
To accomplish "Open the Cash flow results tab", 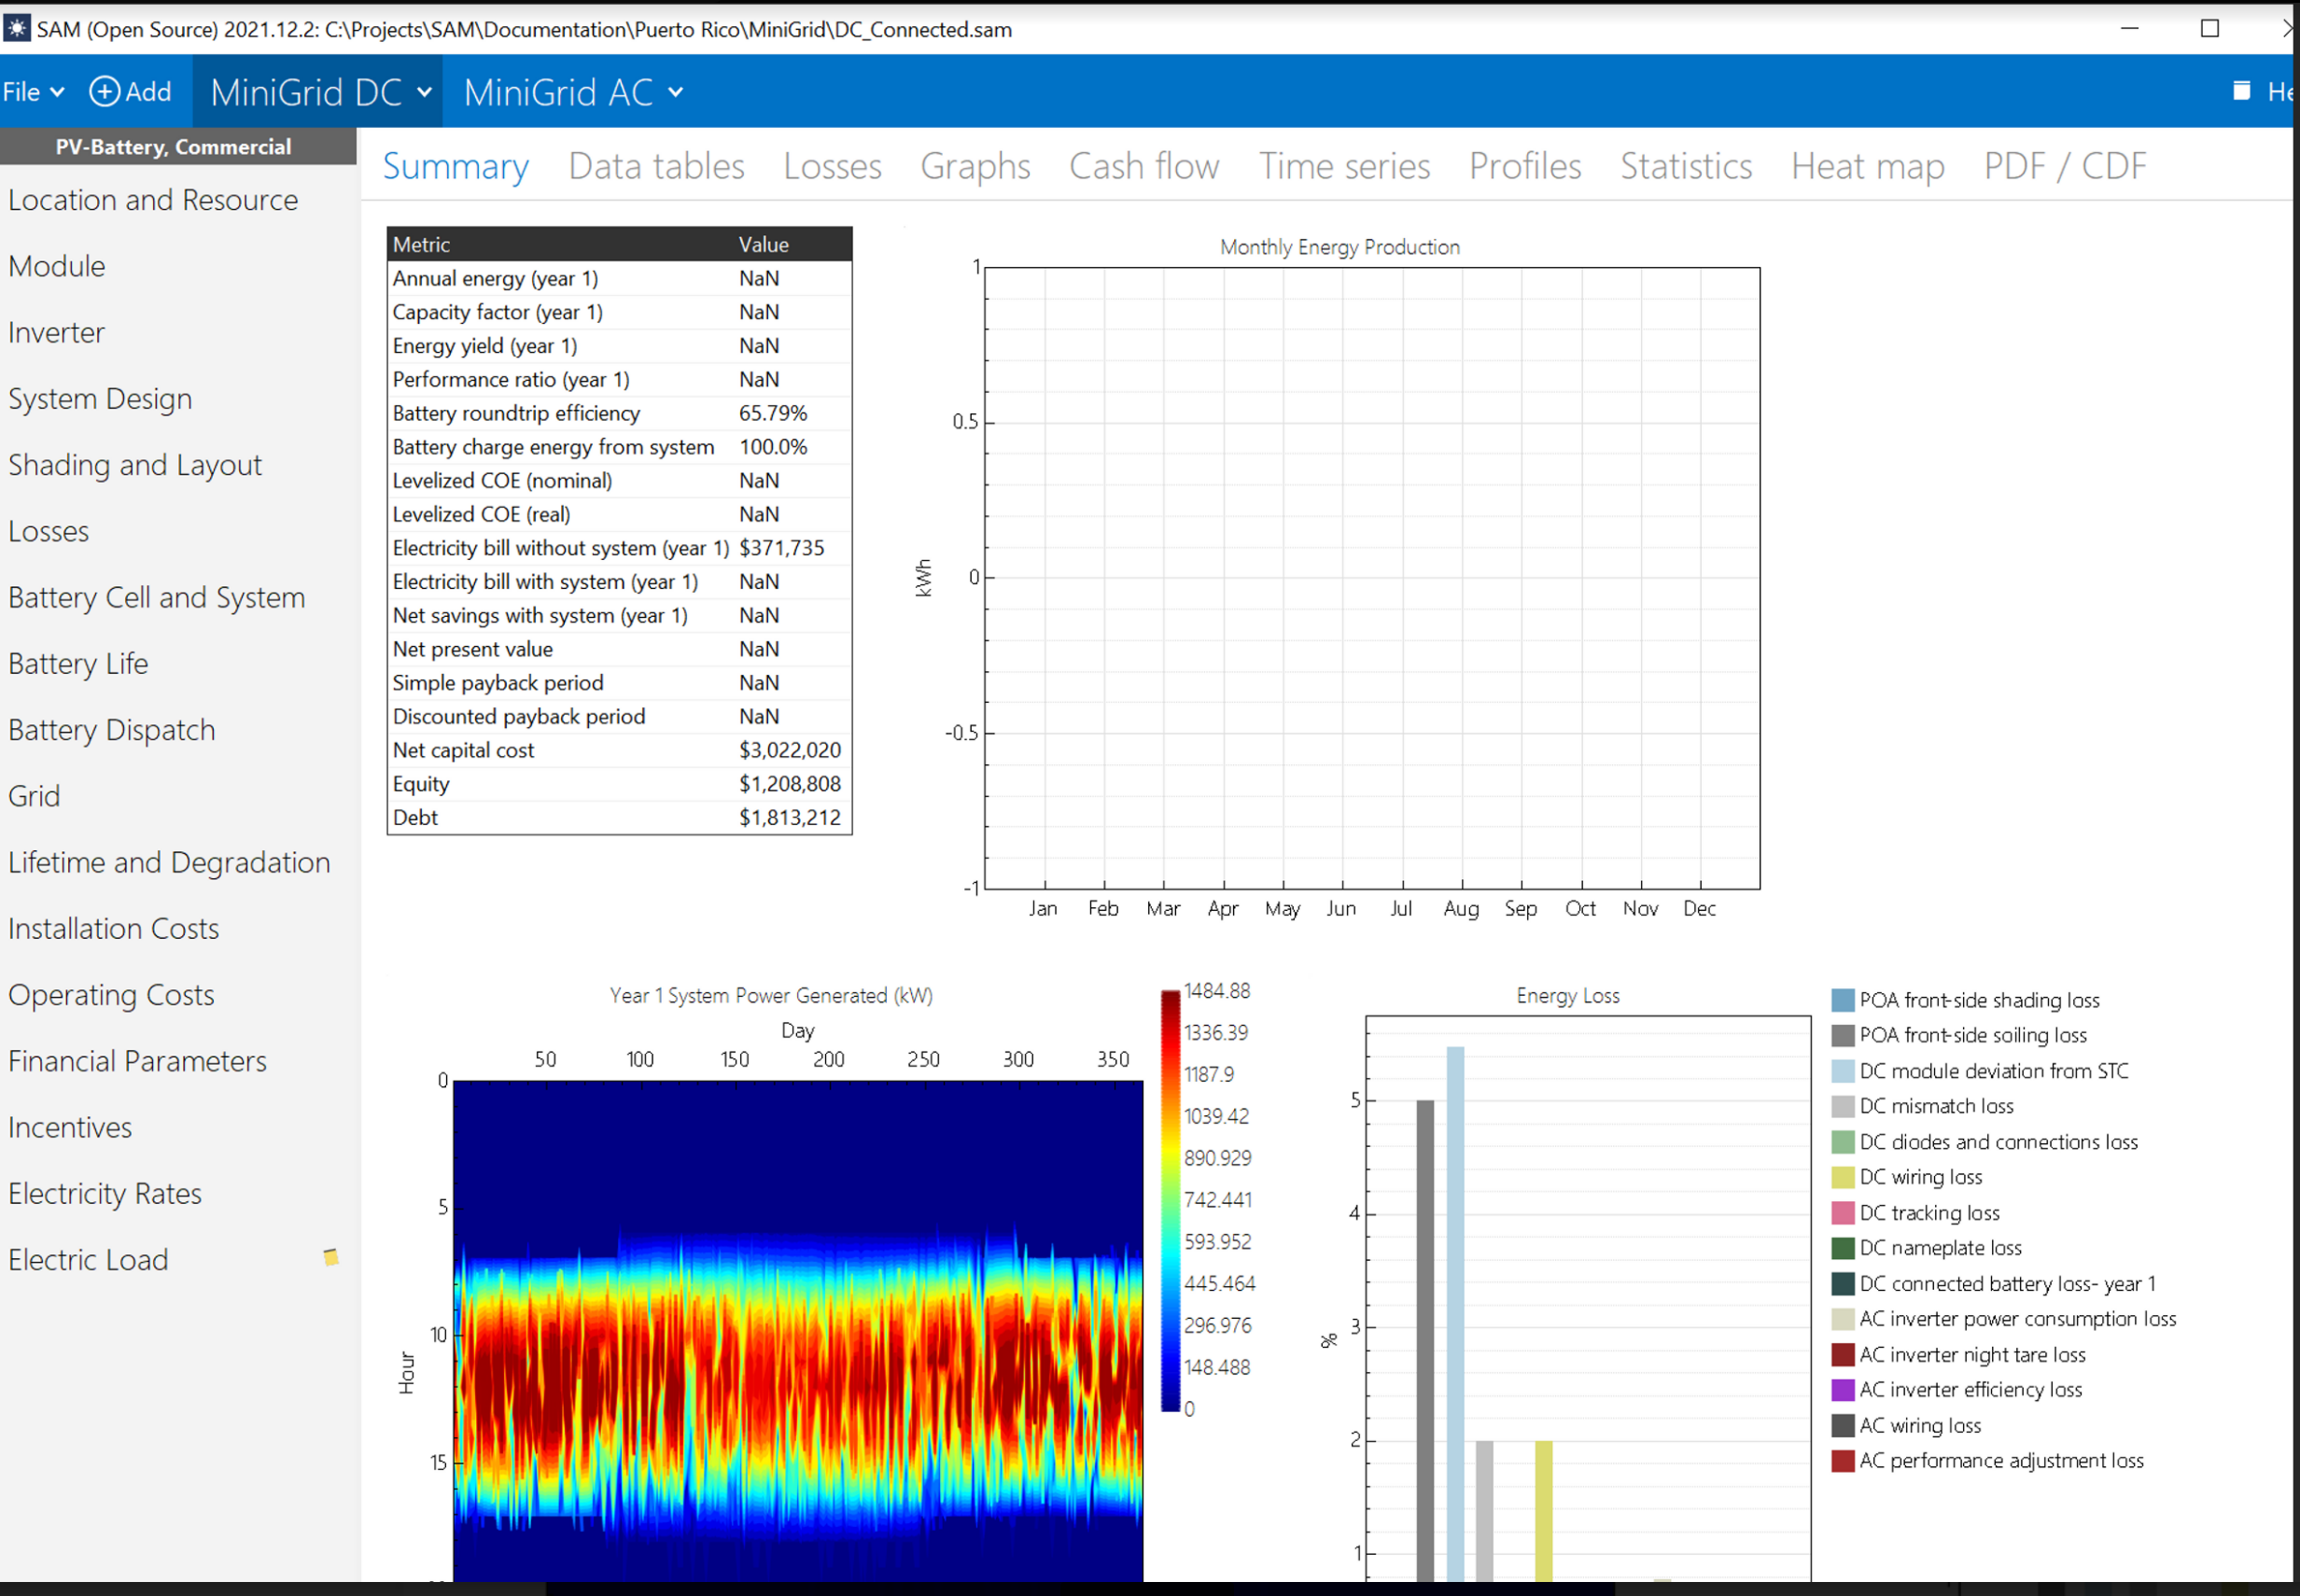I will pos(1144,166).
